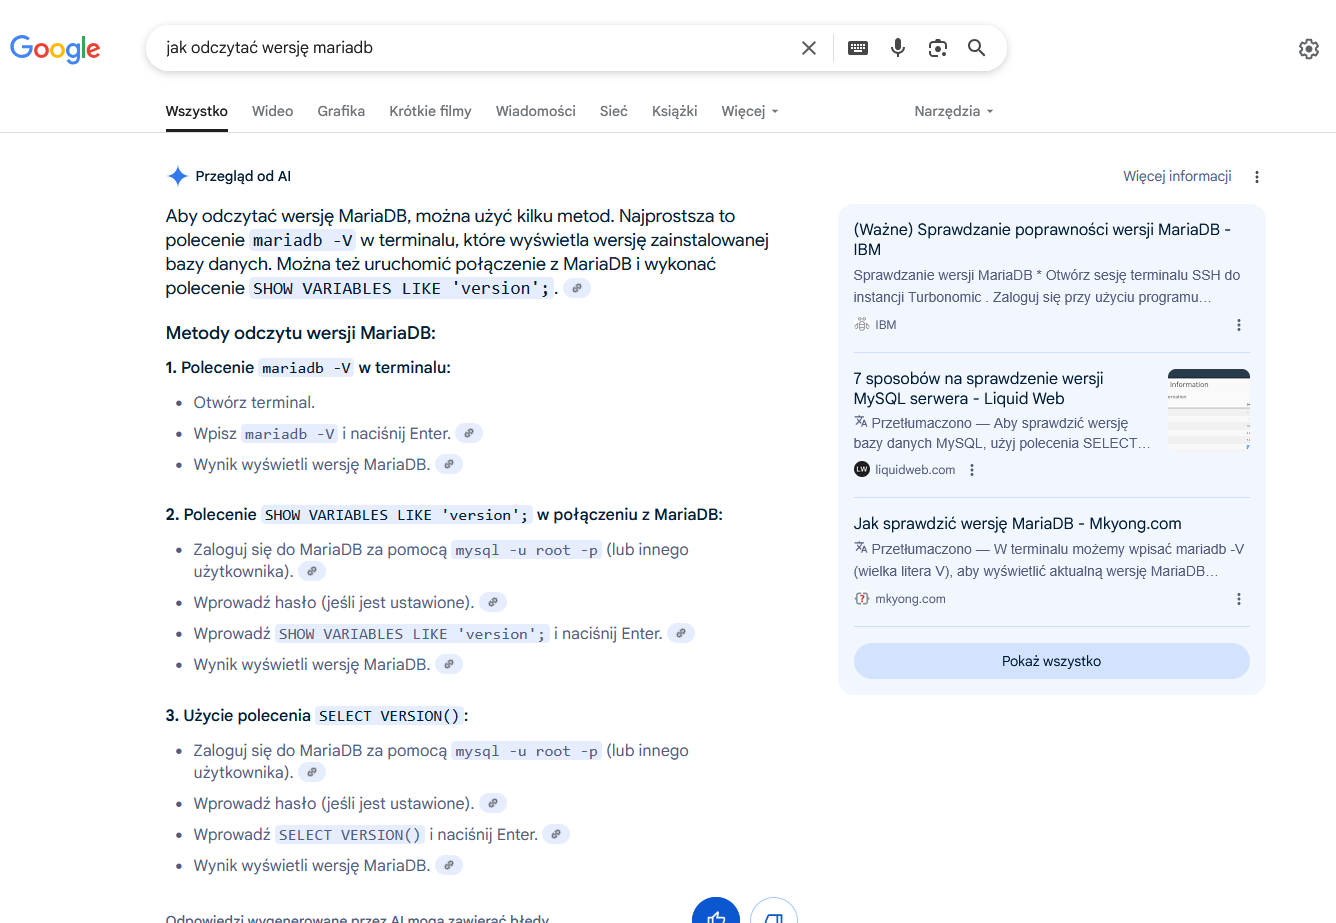Expand the Więcej dropdown menu
Viewport: 1336px width, 923px height.
pos(749,111)
